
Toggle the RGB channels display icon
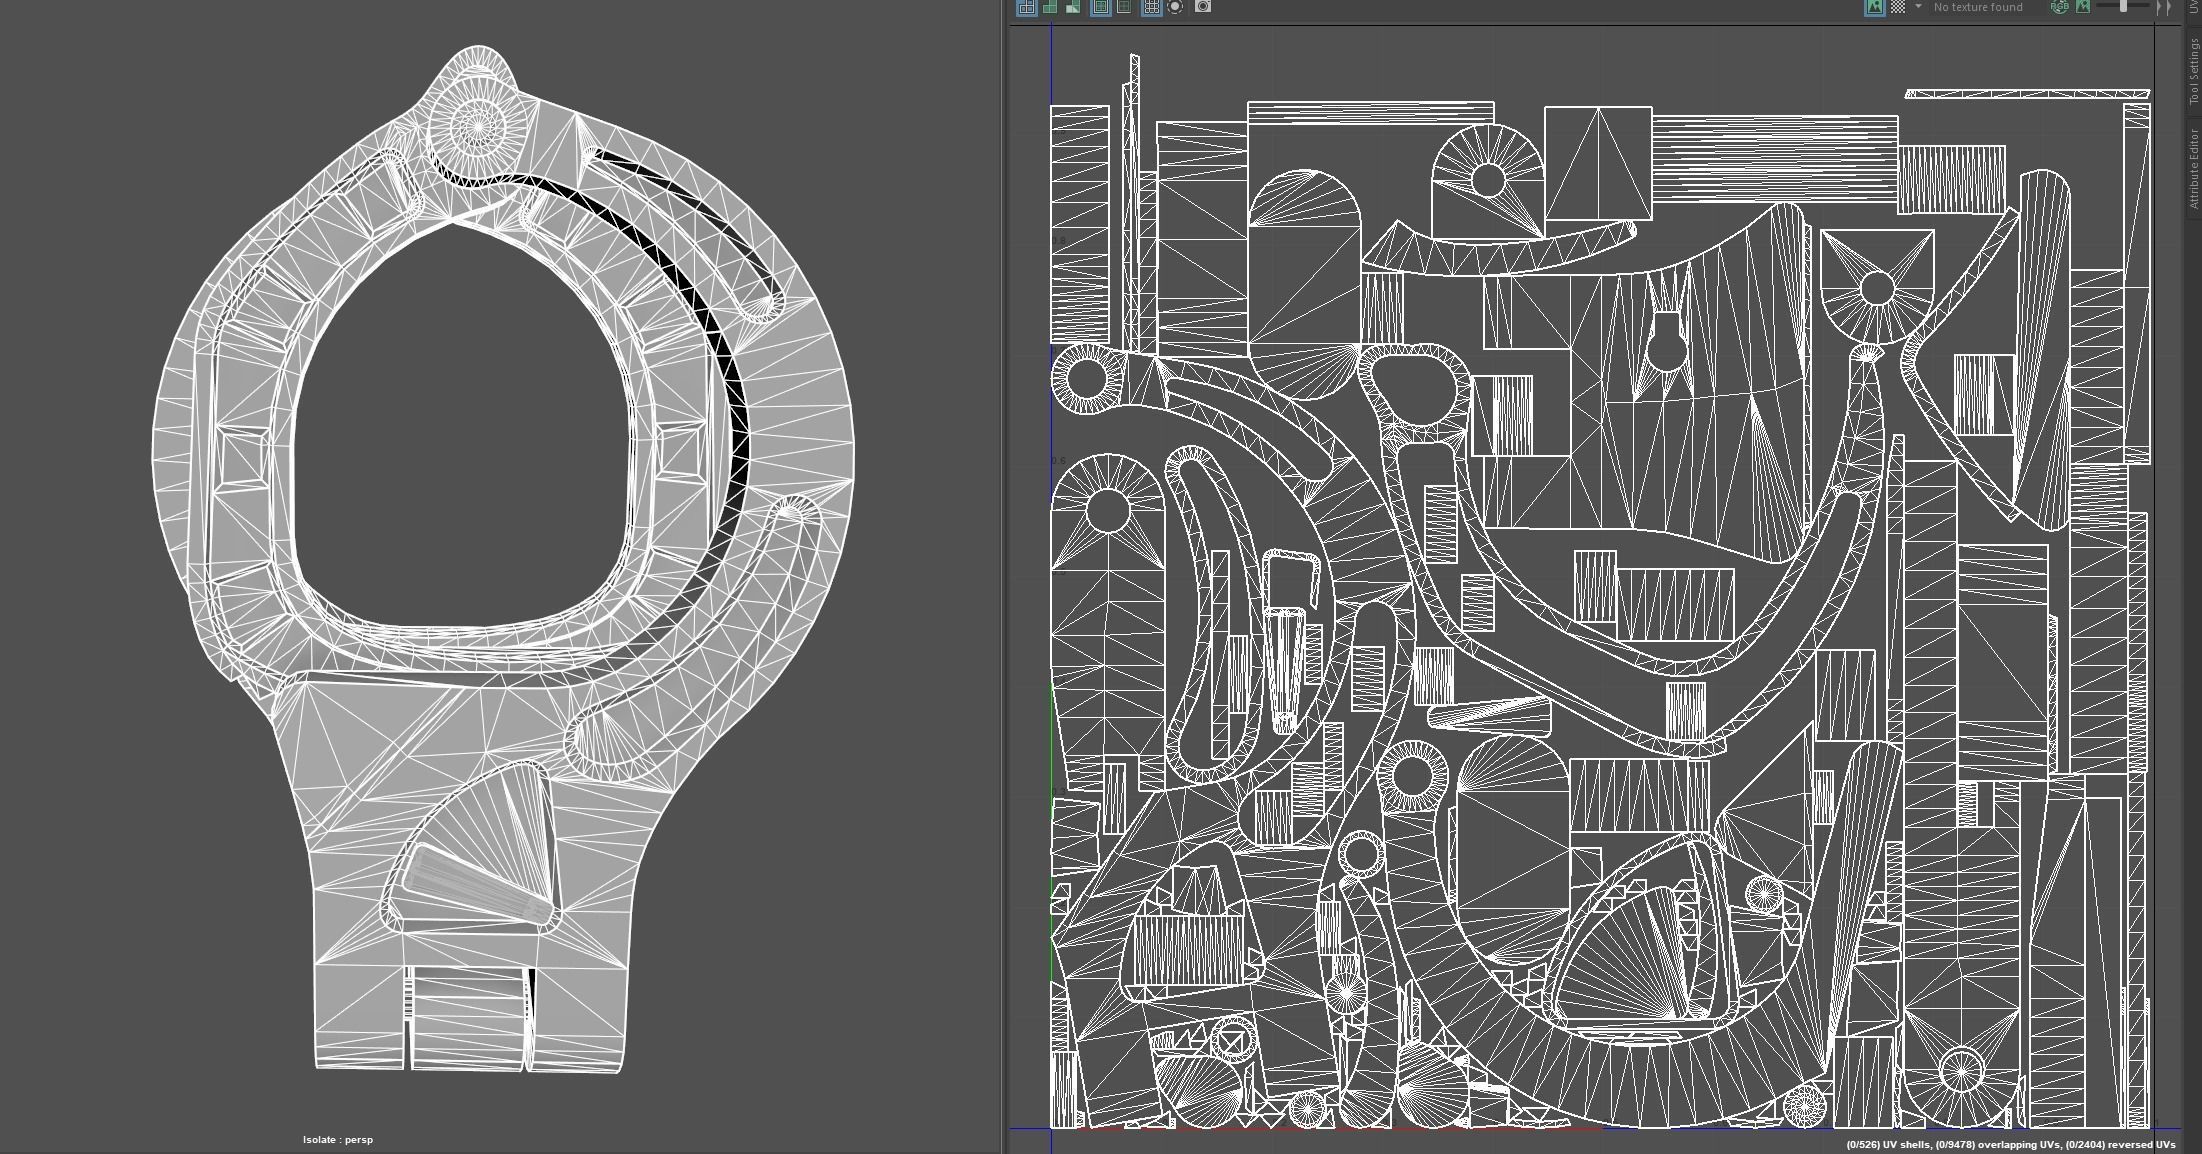pyautogui.click(x=2059, y=7)
